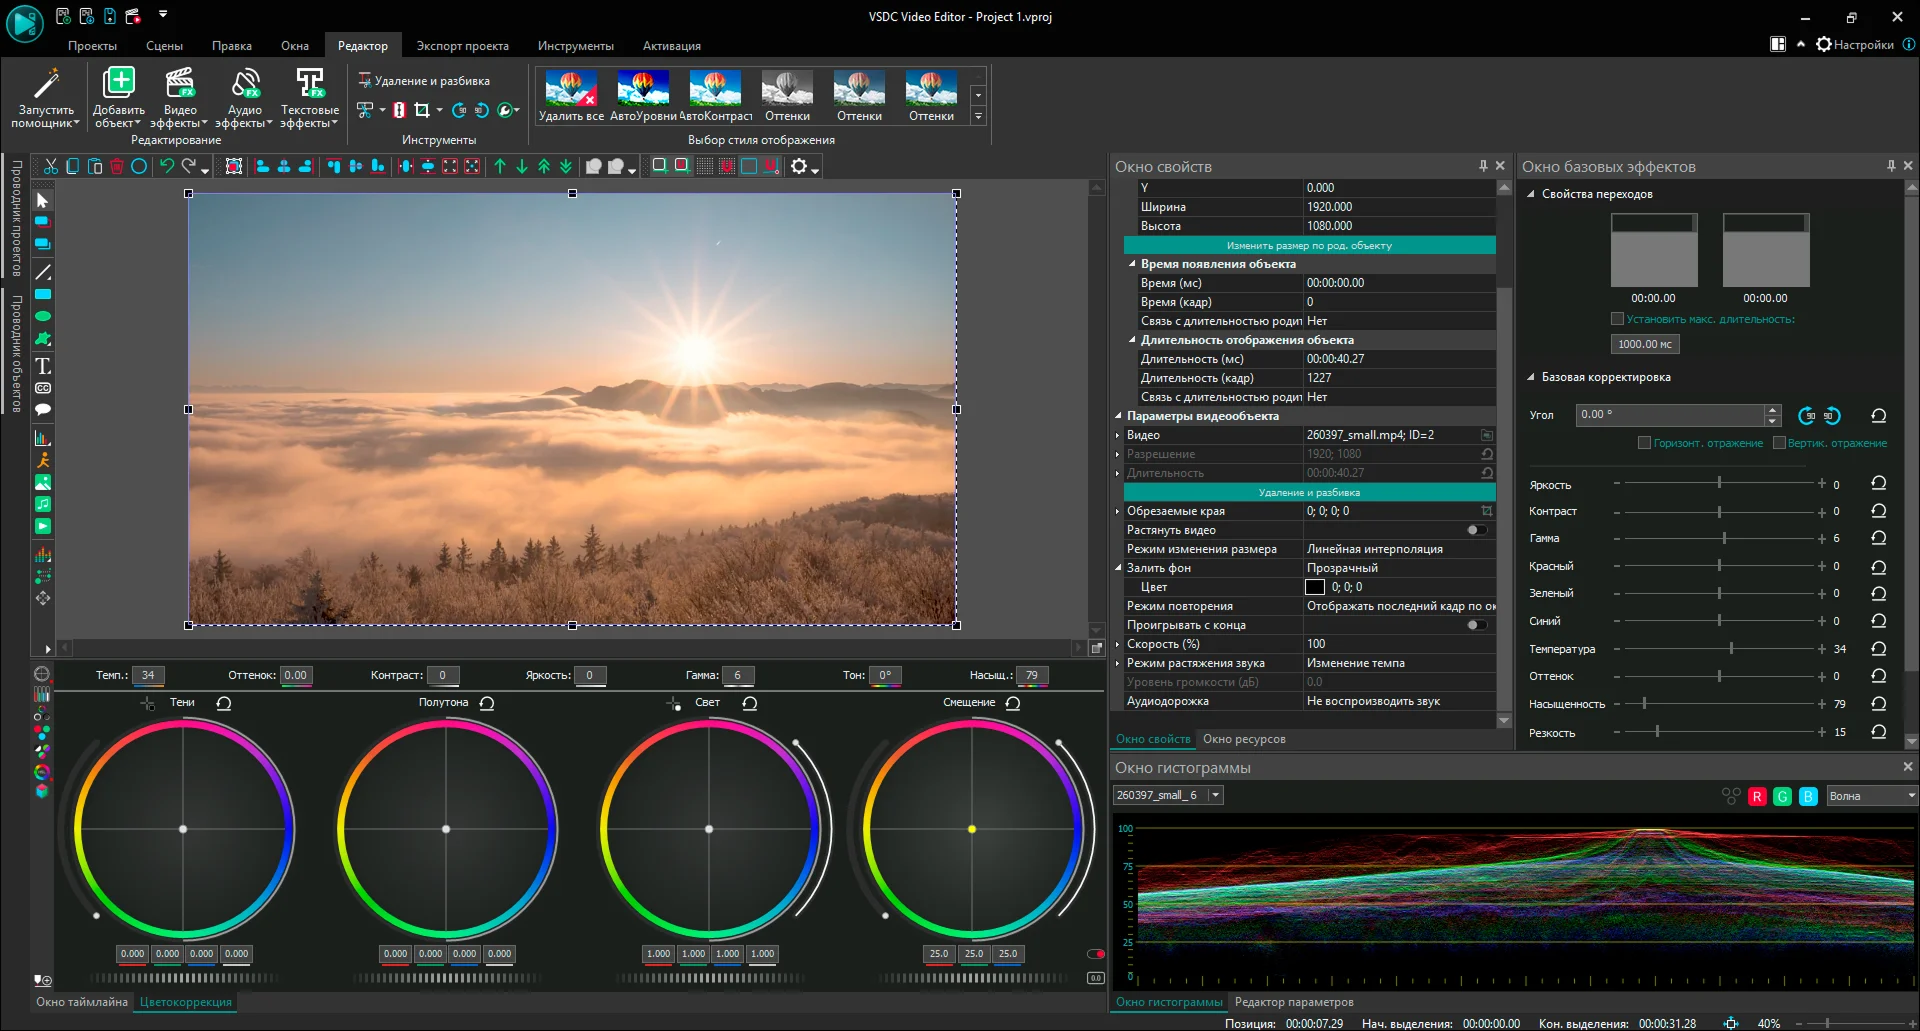Screen dimensions: 1920x1031
Task: Toggle the red switch beside the Смещение wheel
Action: coord(1096,954)
